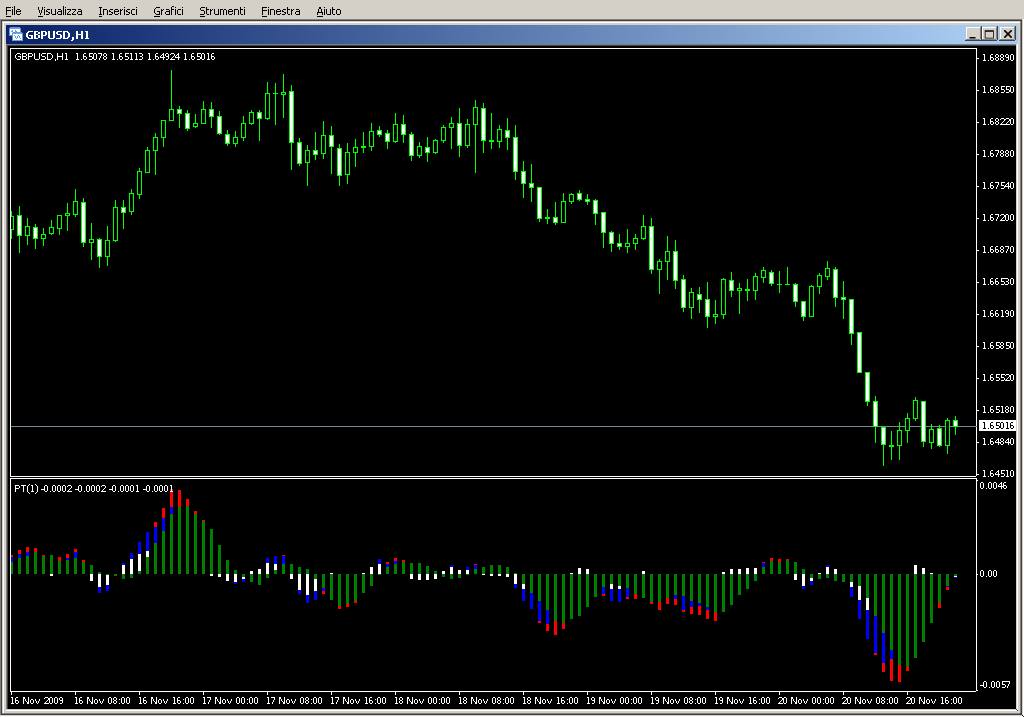1024x717 pixels.
Task: Click the GBPUSD,H1 title bar text
Action: click(57, 35)
